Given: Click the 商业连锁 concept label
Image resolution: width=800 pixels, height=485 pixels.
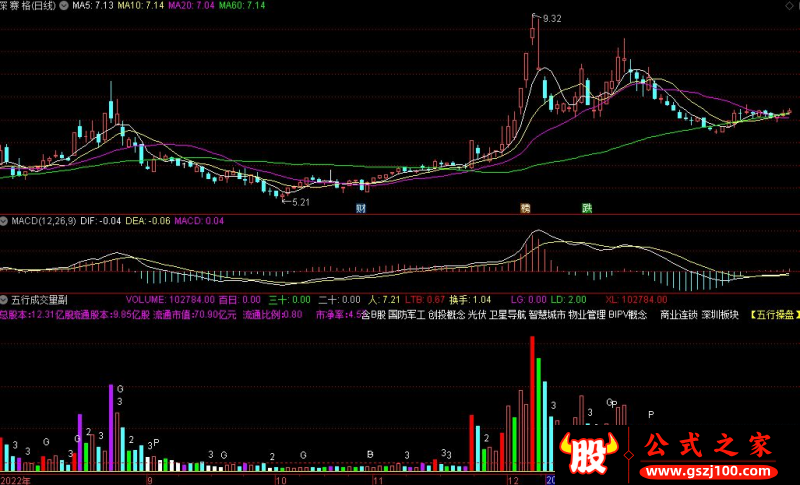Looking at the screenshot, I should [x=679, y=315].
